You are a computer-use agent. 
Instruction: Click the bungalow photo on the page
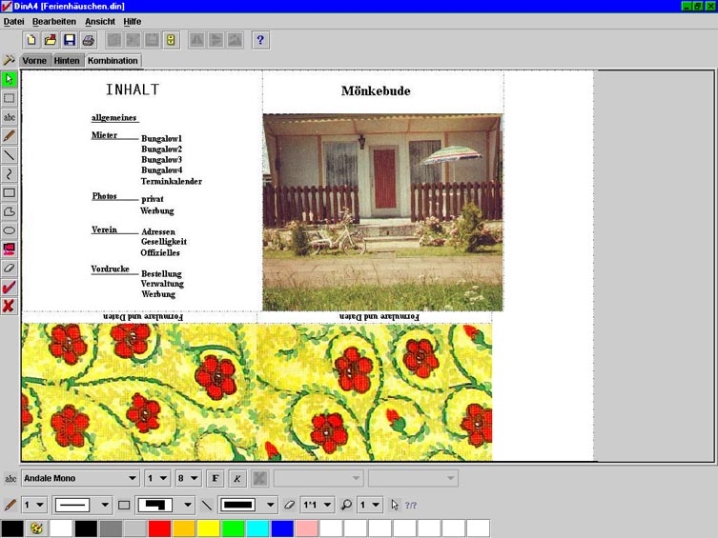382,210
